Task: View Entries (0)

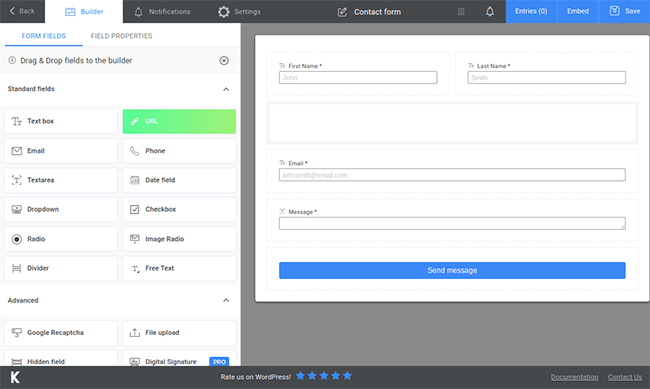Action: tap(531, 11)
